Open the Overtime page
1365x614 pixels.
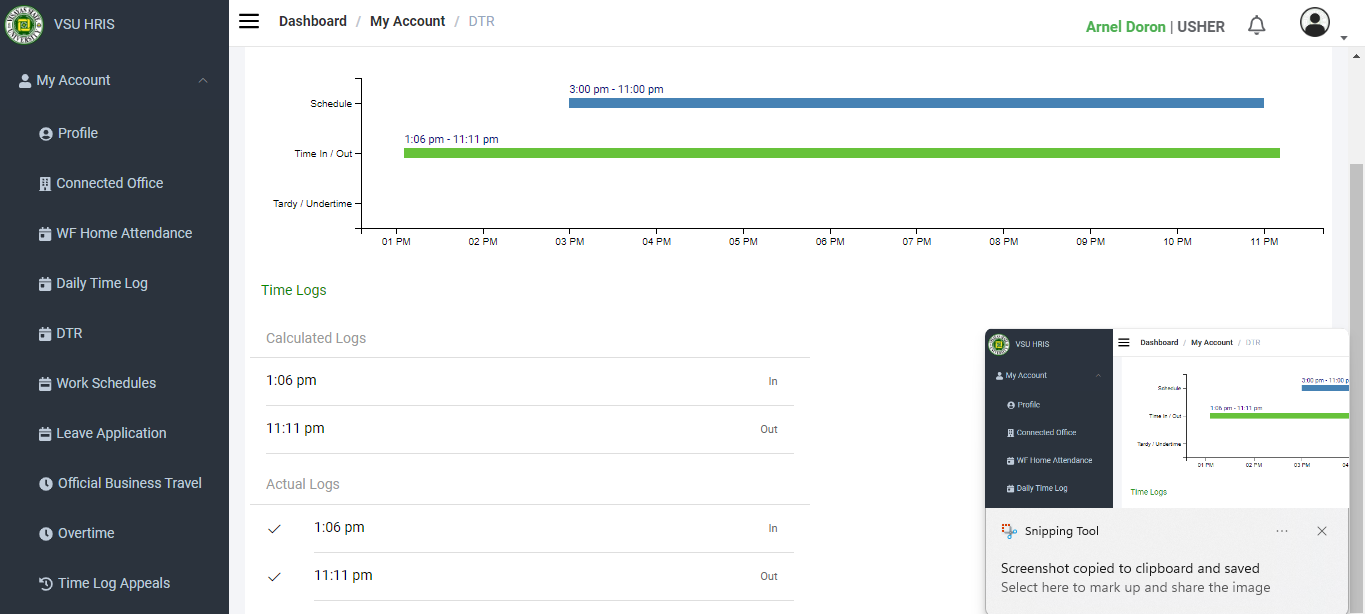tap(85, 533)
